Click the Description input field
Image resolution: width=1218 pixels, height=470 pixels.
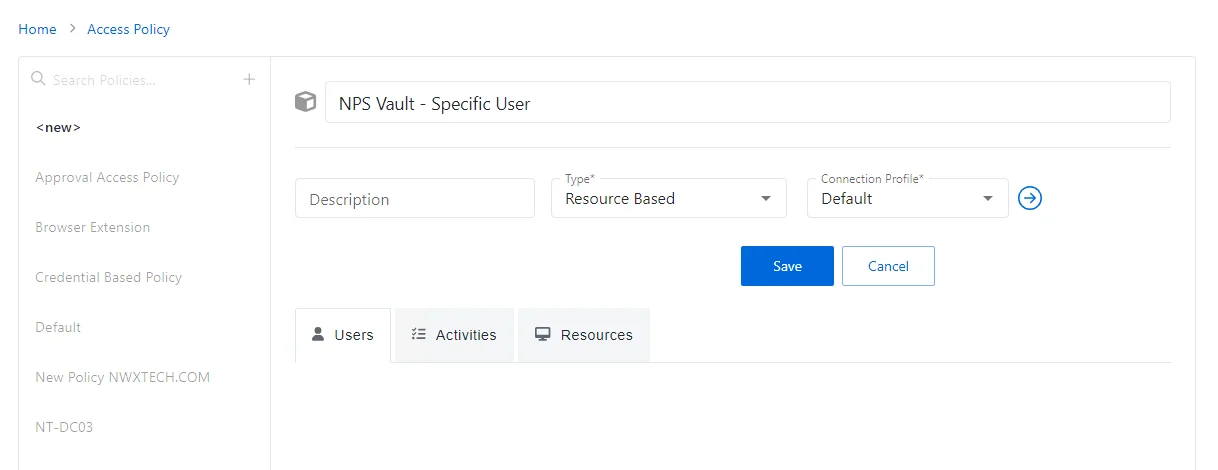tap(415, 198)
